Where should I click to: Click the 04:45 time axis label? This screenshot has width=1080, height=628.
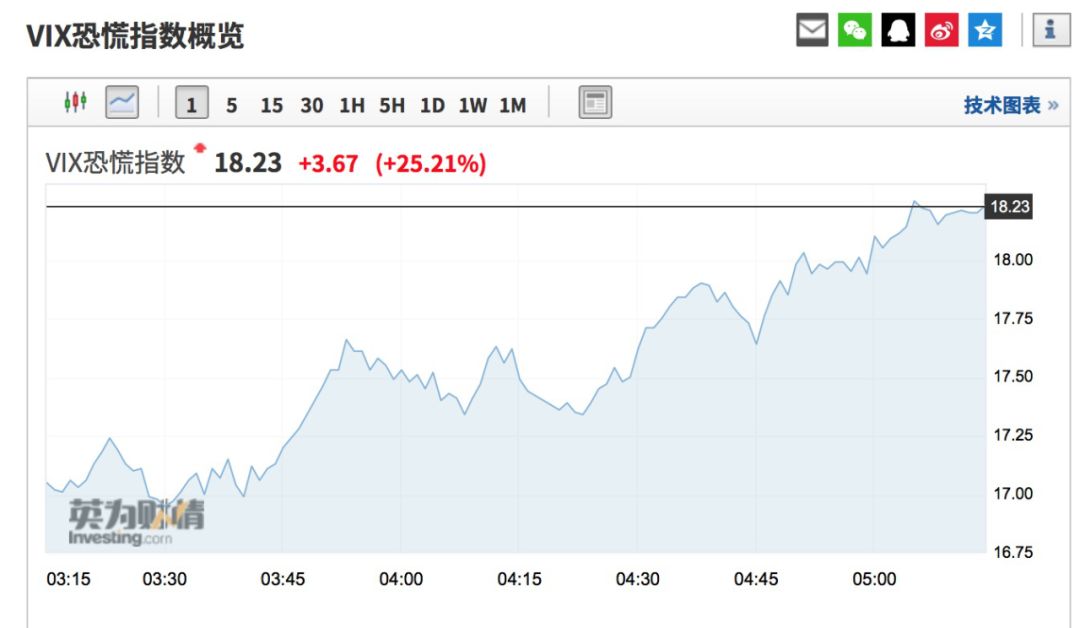coord(756,579)
